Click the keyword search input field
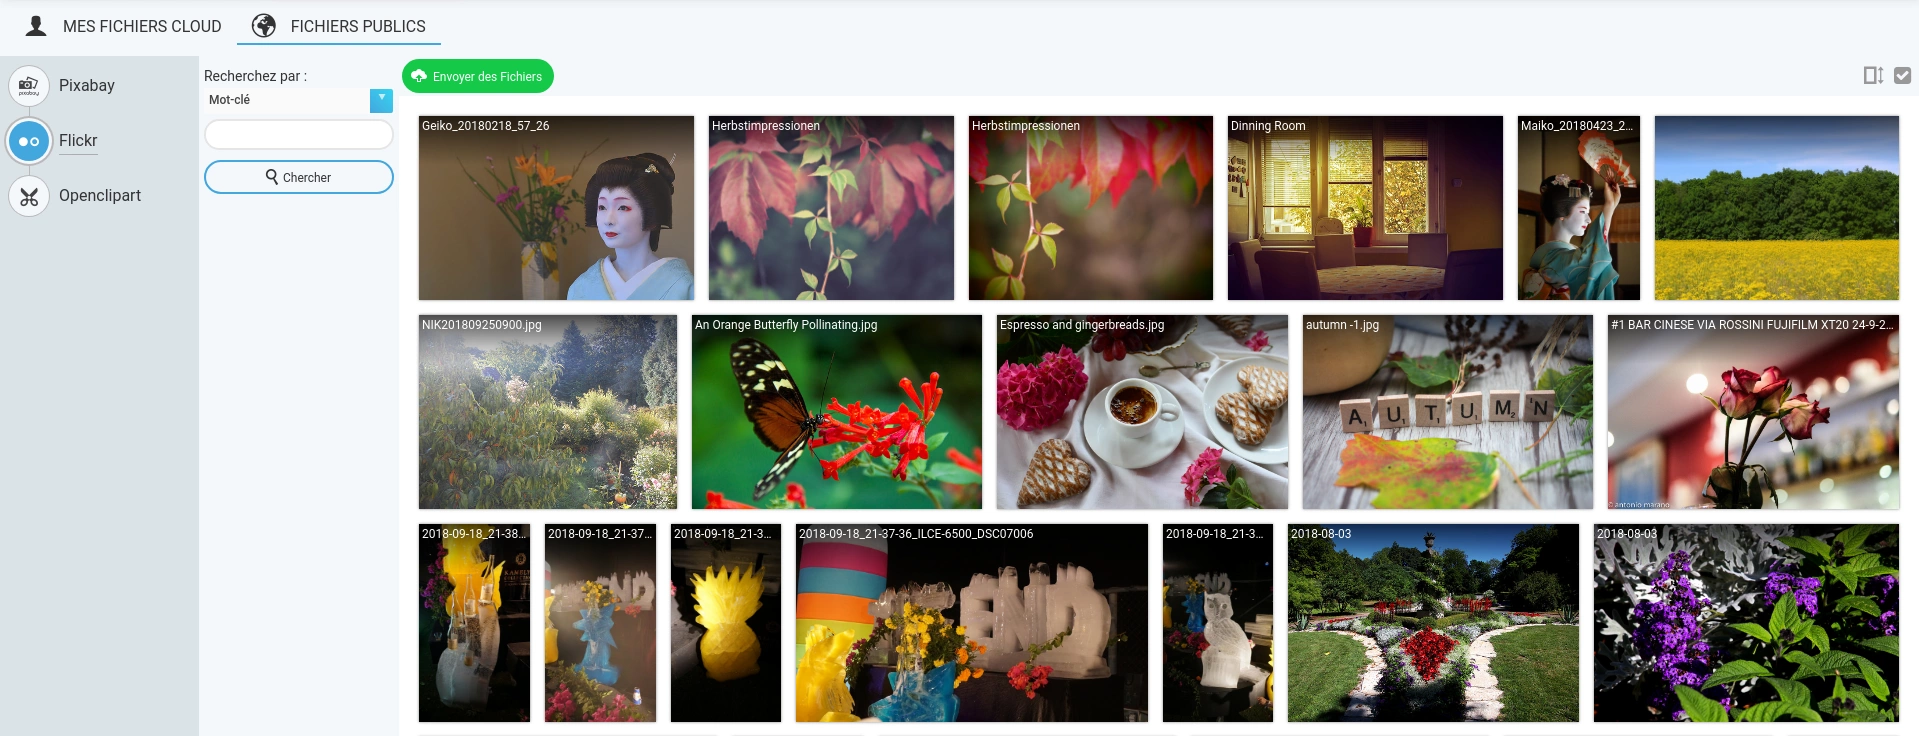This screenshot has height=736, width=1919. 298,134
